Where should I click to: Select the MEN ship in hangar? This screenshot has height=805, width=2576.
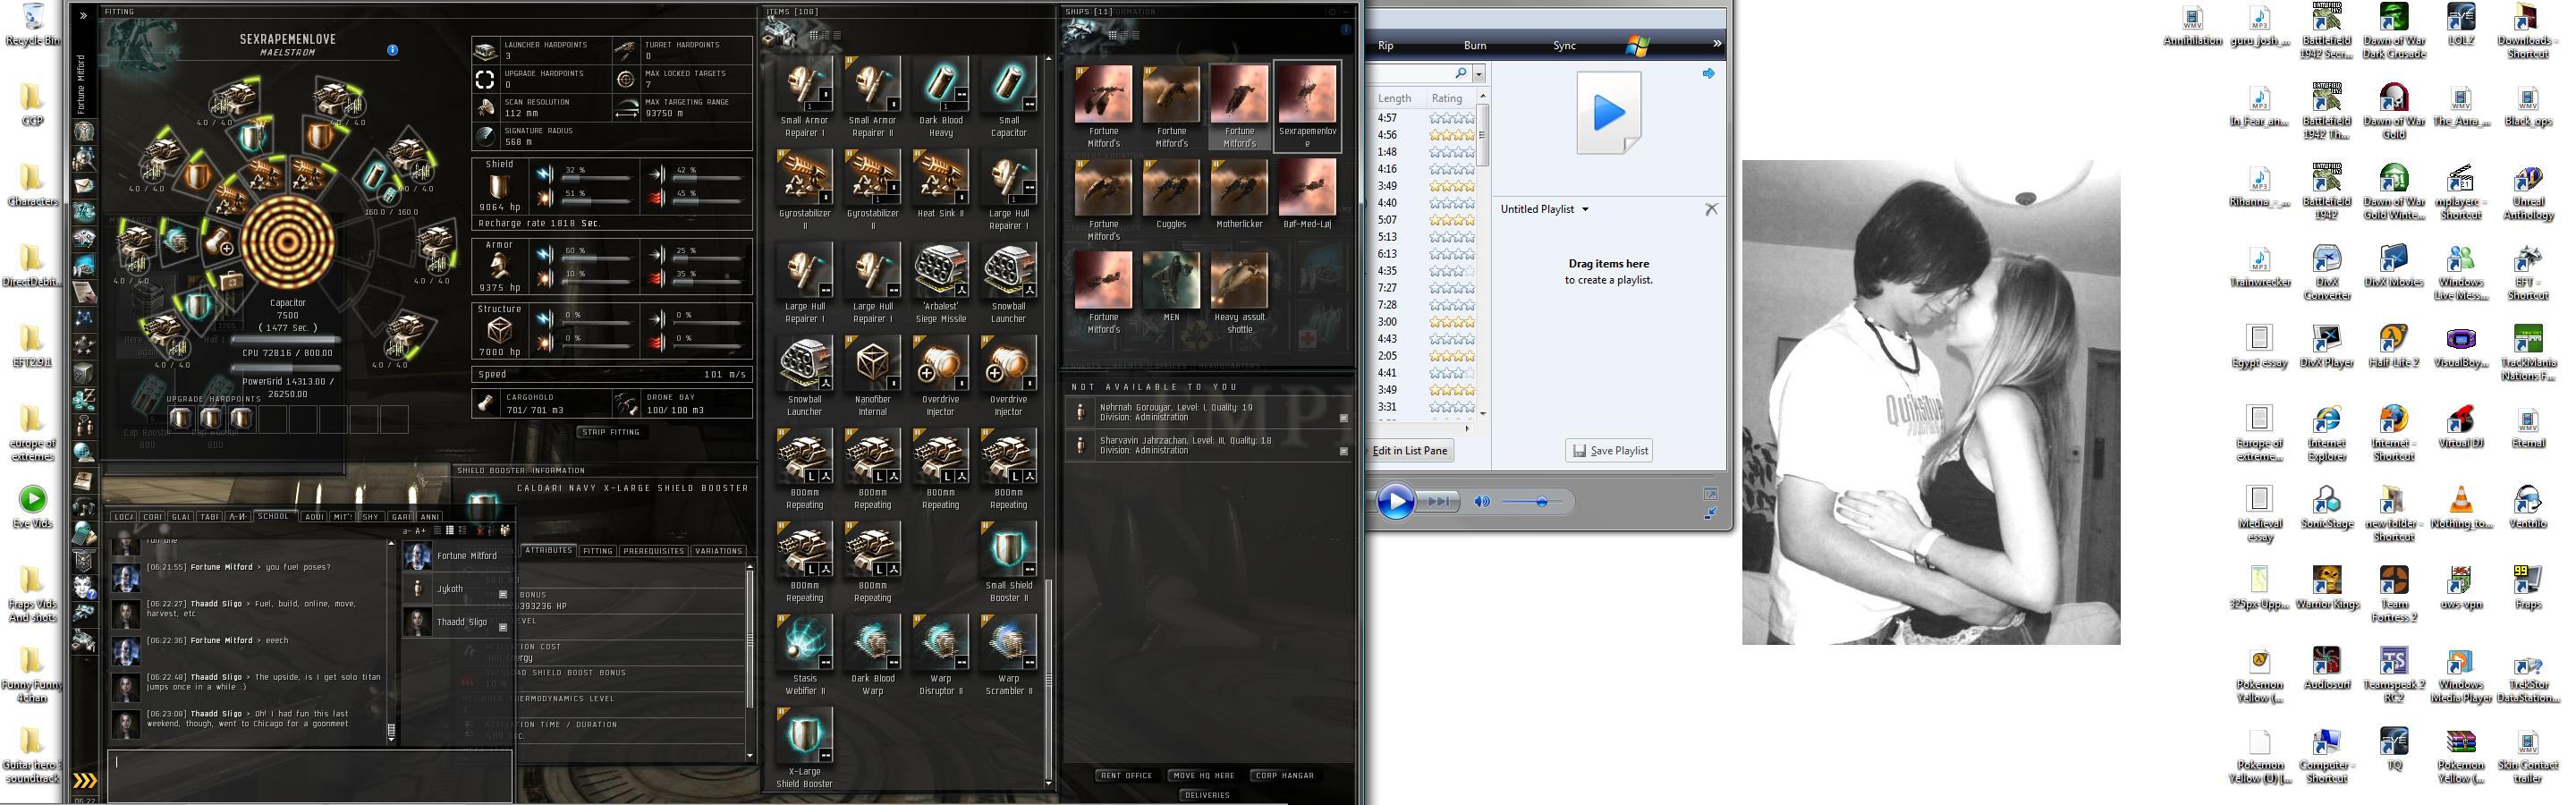[x=1171, y=285]
